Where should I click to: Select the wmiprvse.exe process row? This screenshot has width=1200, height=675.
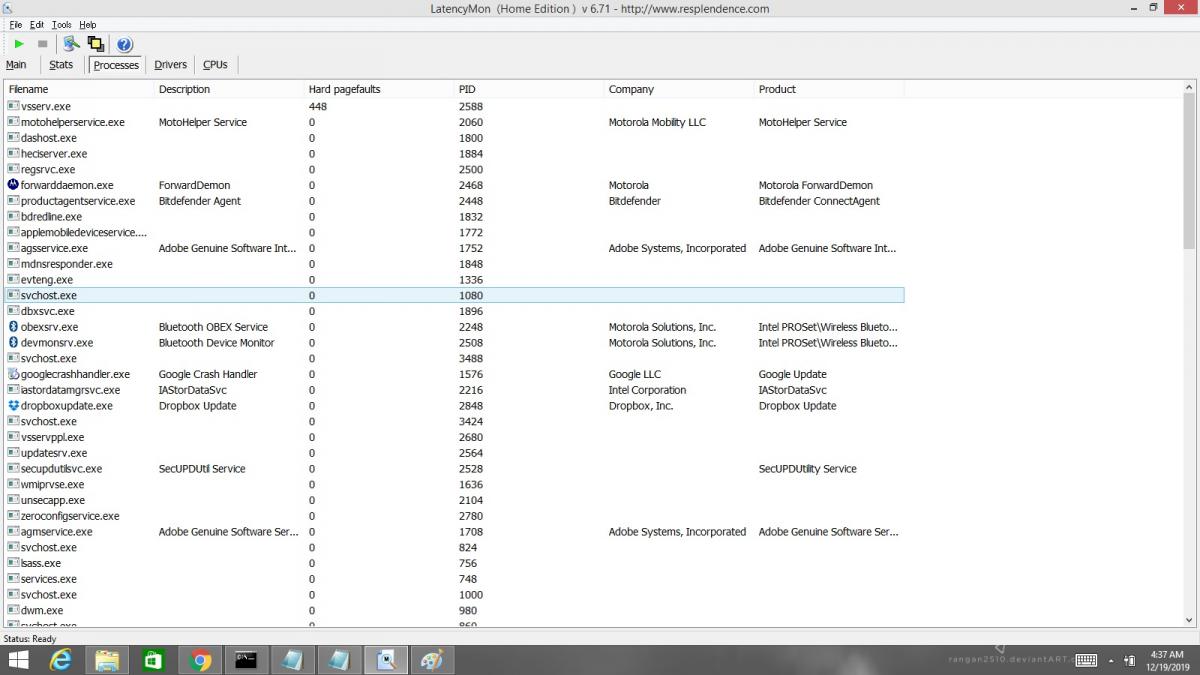pyautogui.click(x=454, y=485)
